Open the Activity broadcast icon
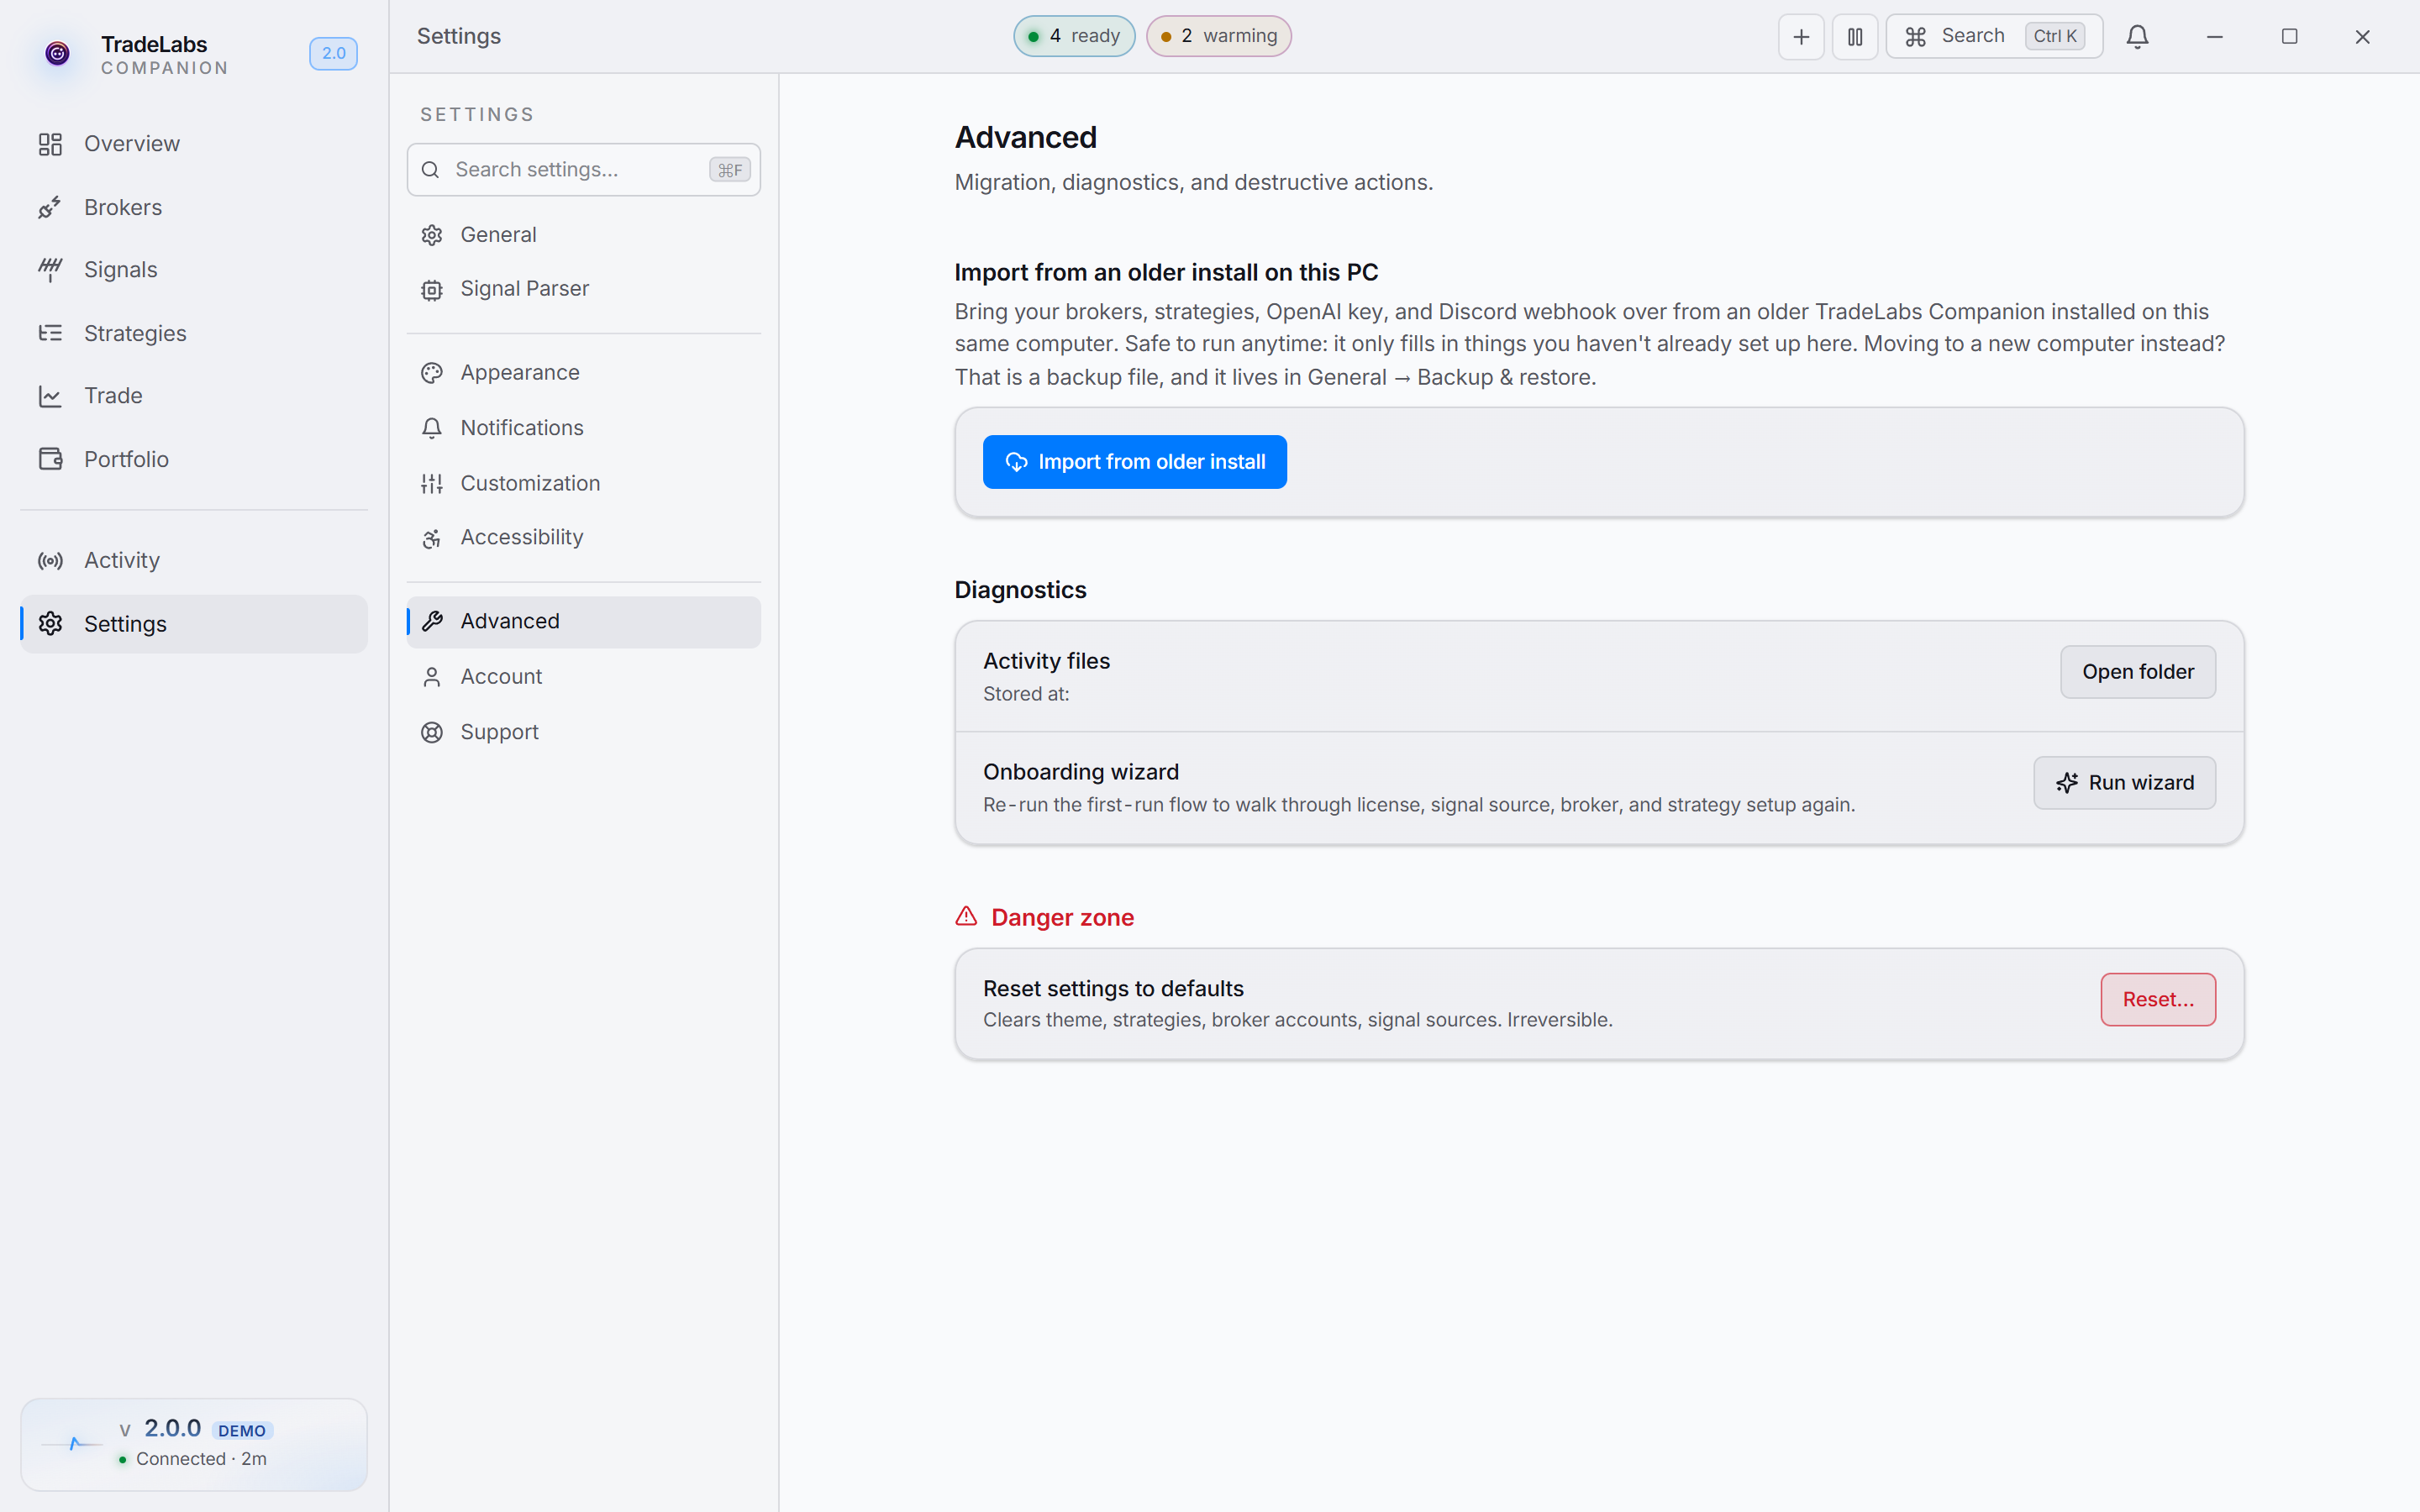This screenshot has height=1512, width=2420. [50, 561]
